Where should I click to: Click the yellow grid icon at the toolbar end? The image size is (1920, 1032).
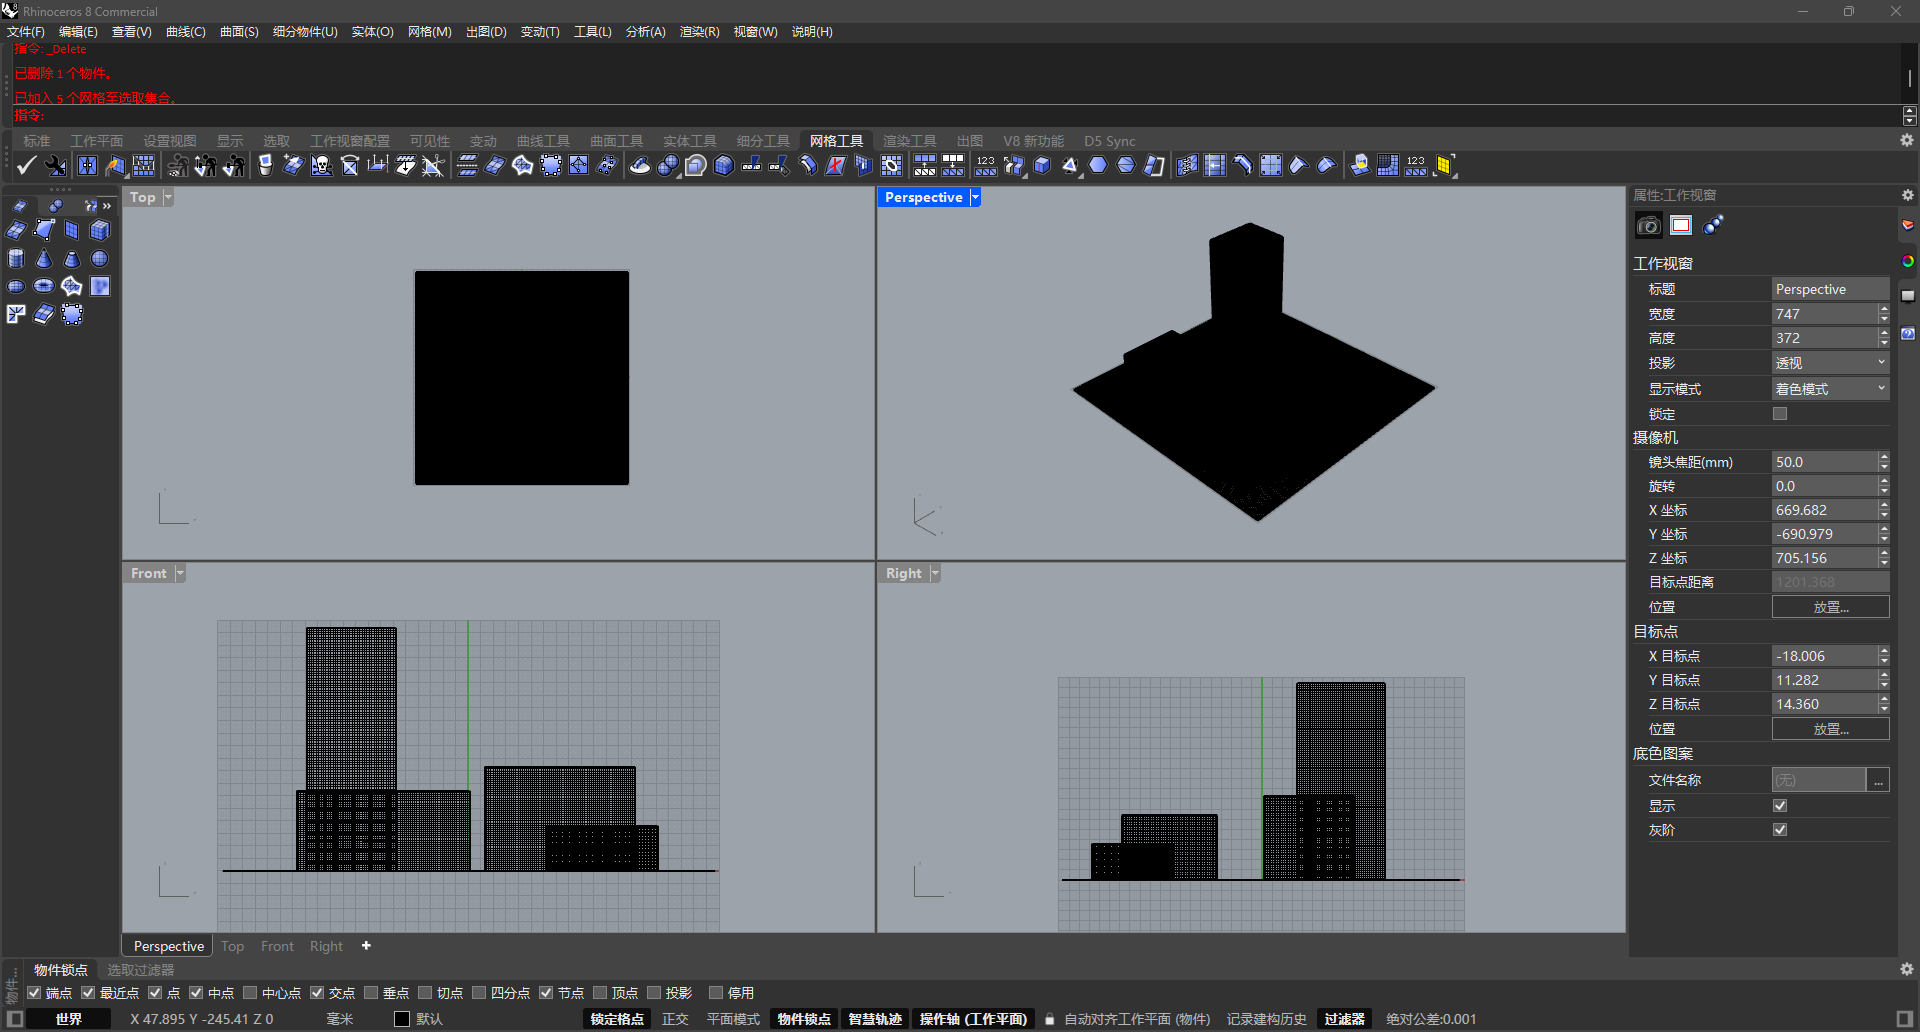click(x=1444, y=165)
